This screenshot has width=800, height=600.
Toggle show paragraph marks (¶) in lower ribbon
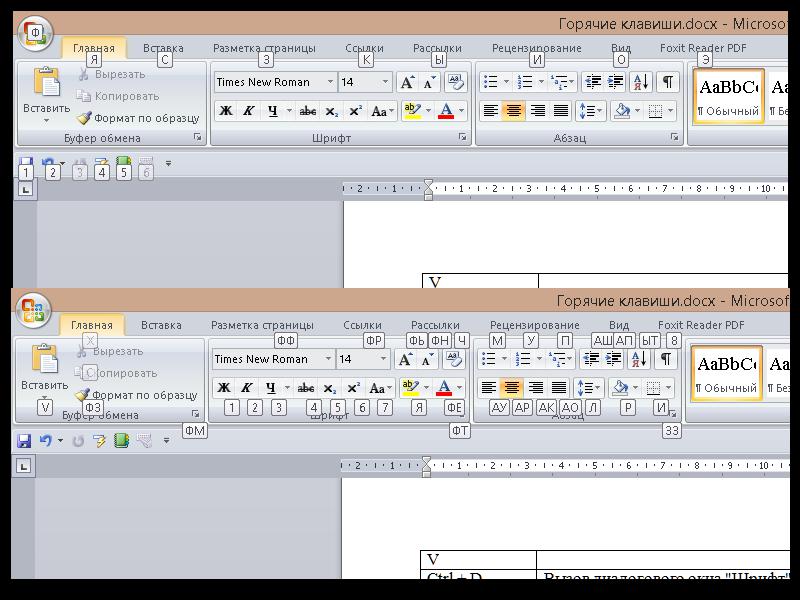point(665,359)
